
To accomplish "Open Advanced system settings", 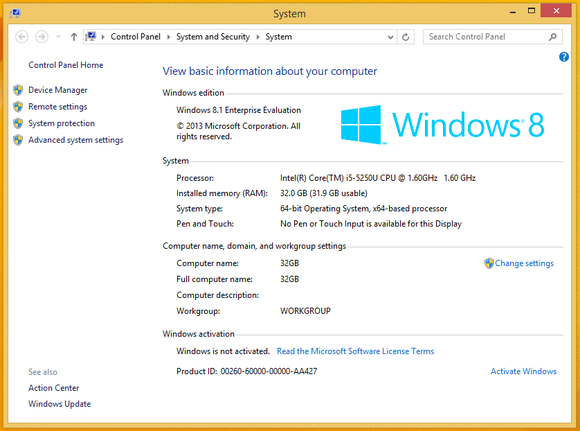I will click(x=75, y=140).
